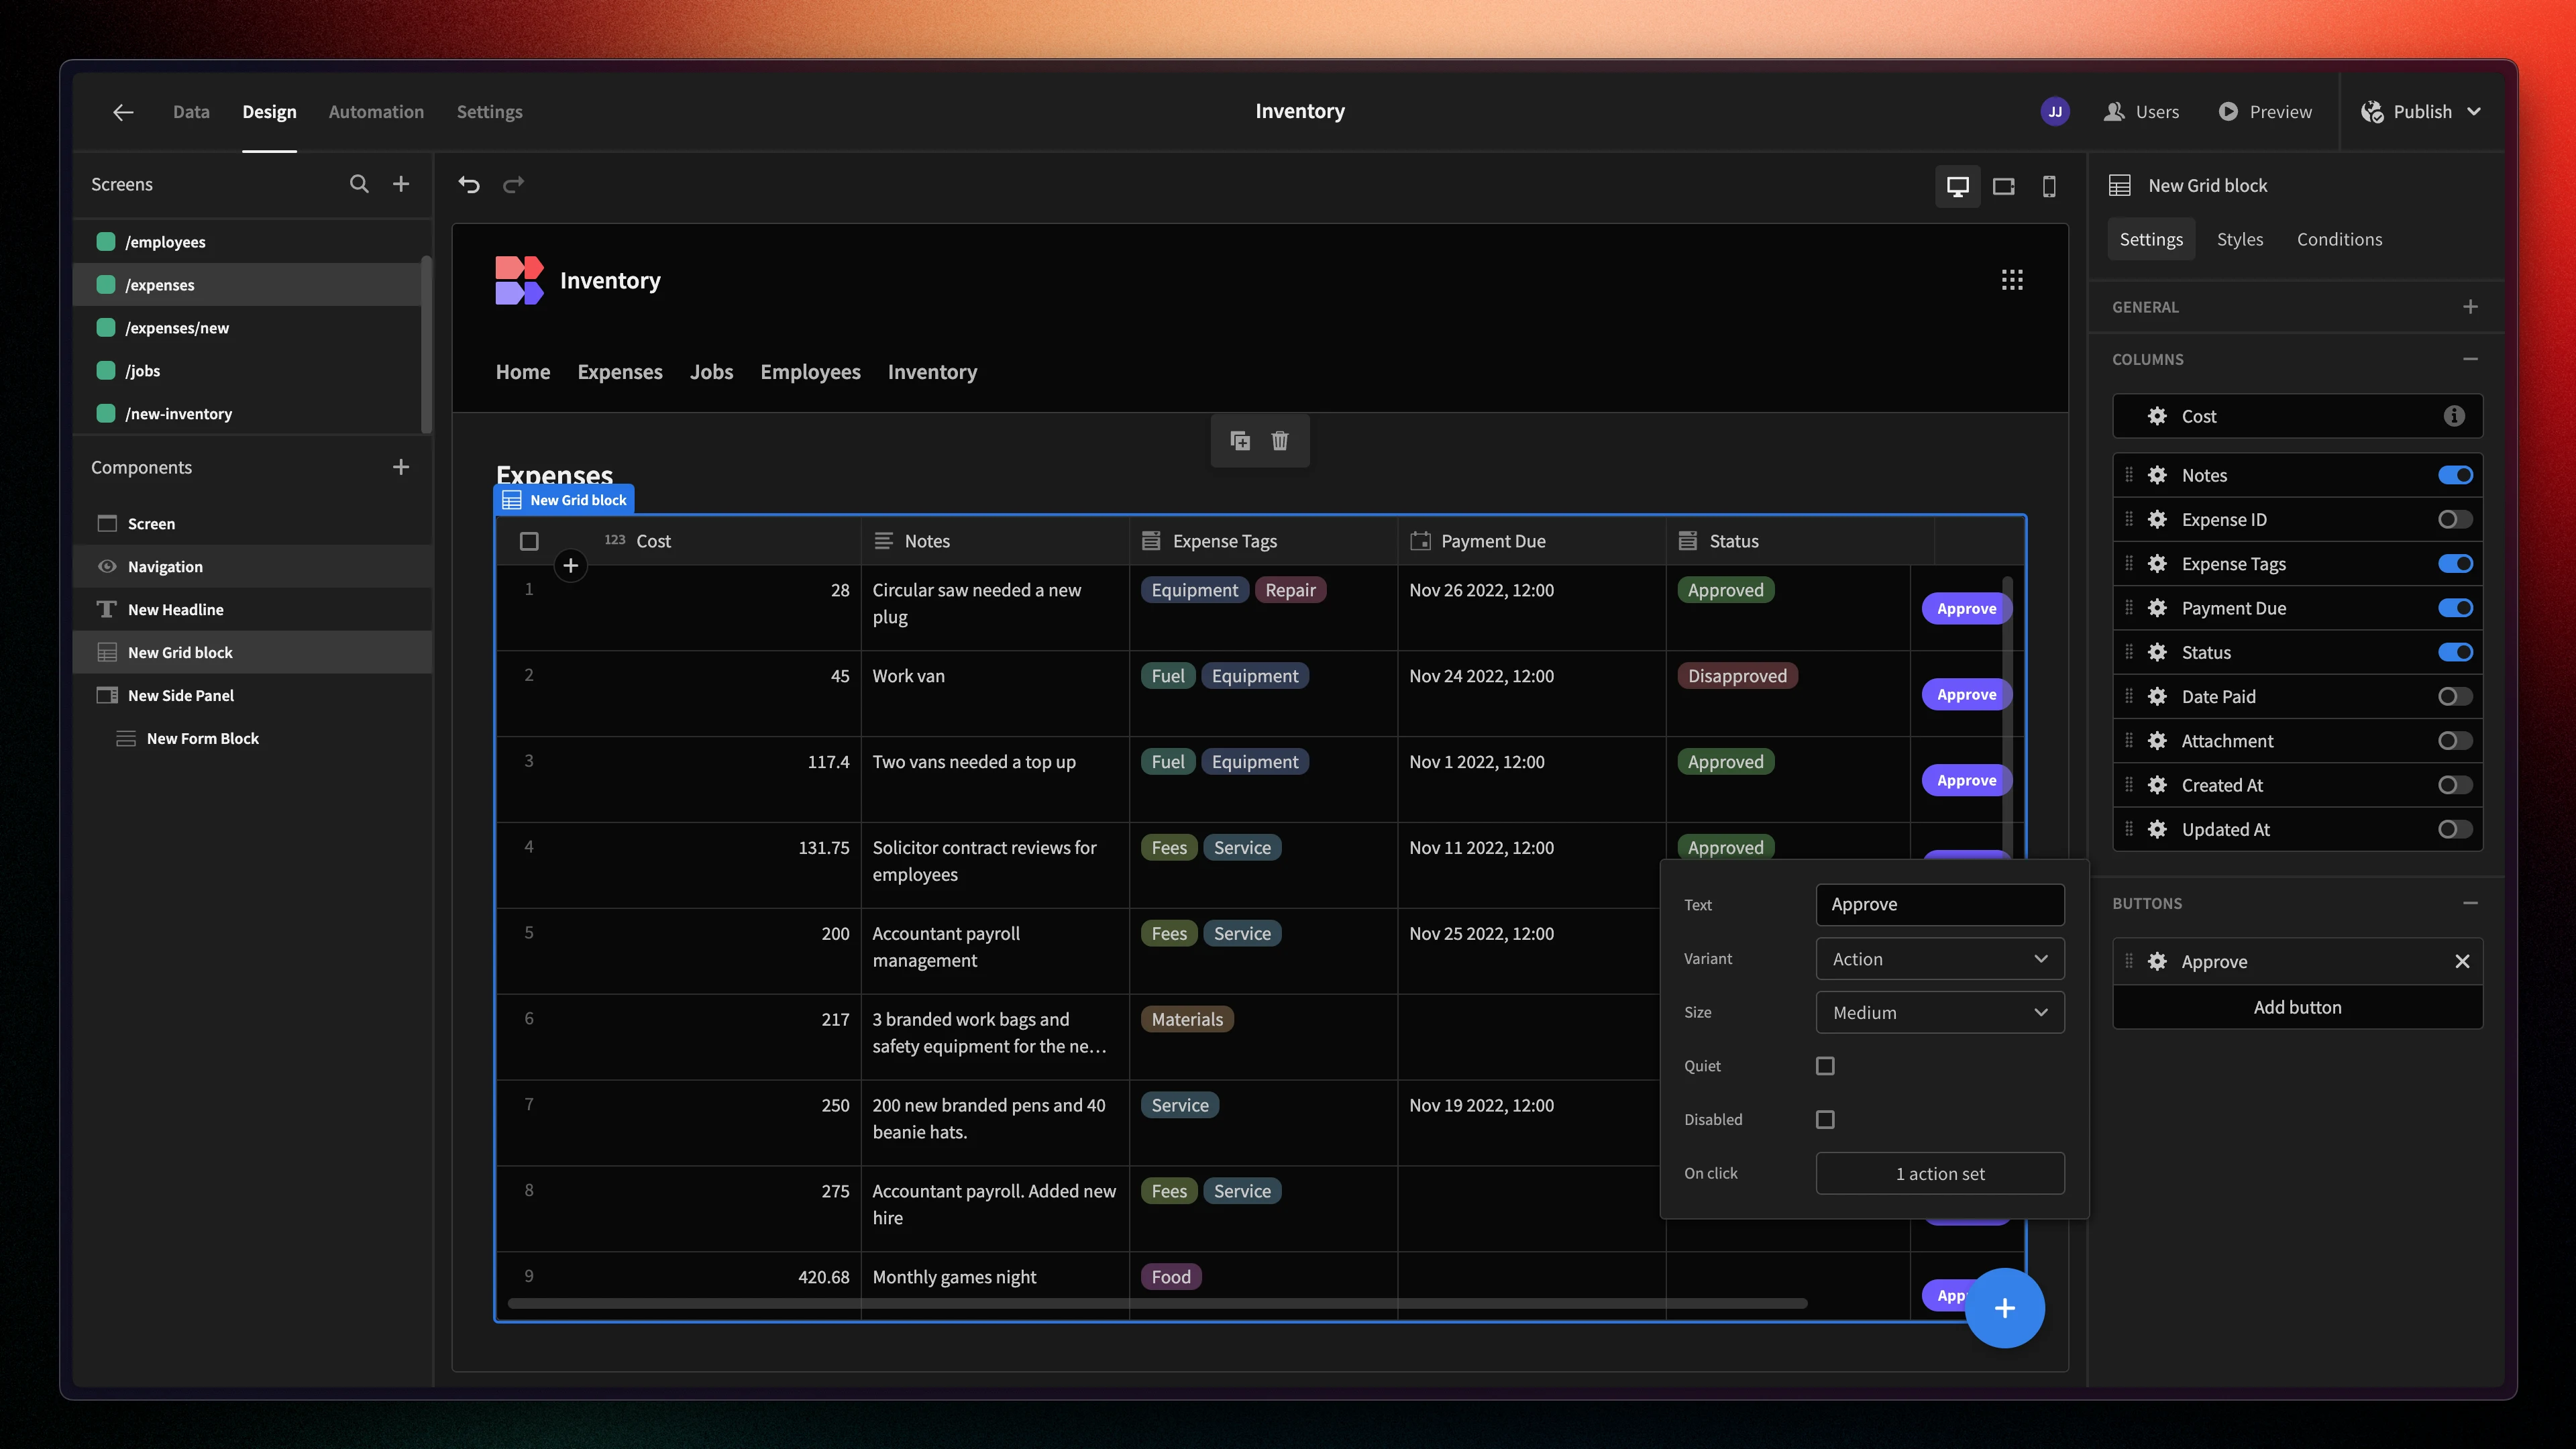The height and width of the screenshot is (1449, 2576).
Task: Collapse the Columns section
Action: pyautogui.click(x=2470, y=359)
